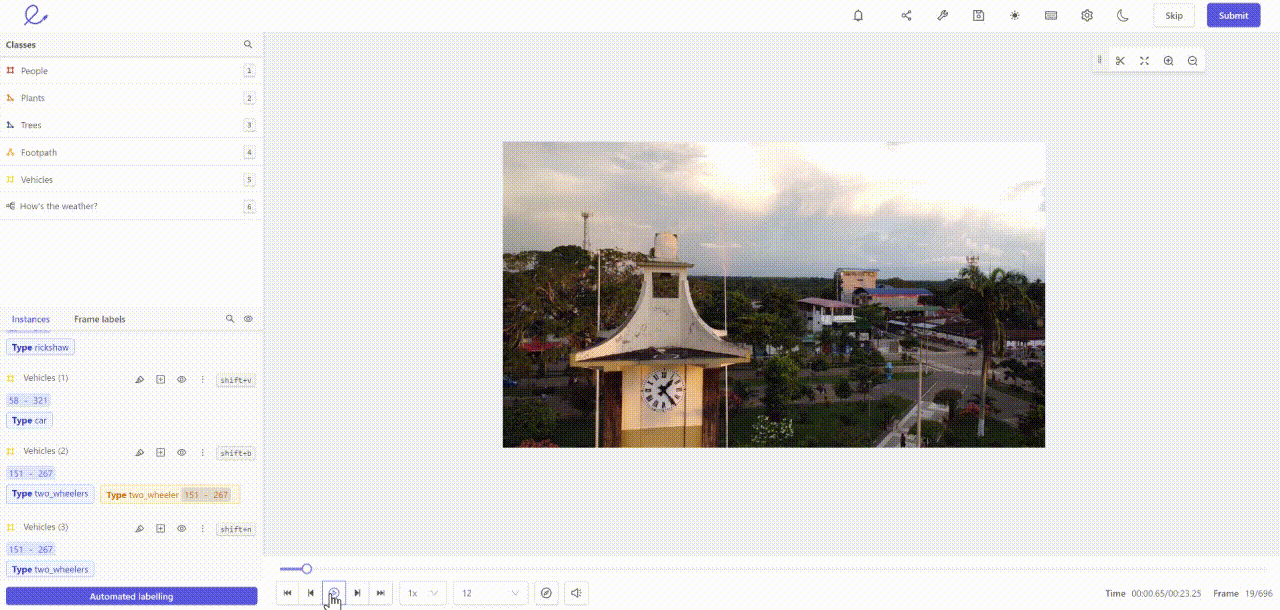
Task: Toggle visibility of all instances
Action: (x=248, y=319)
